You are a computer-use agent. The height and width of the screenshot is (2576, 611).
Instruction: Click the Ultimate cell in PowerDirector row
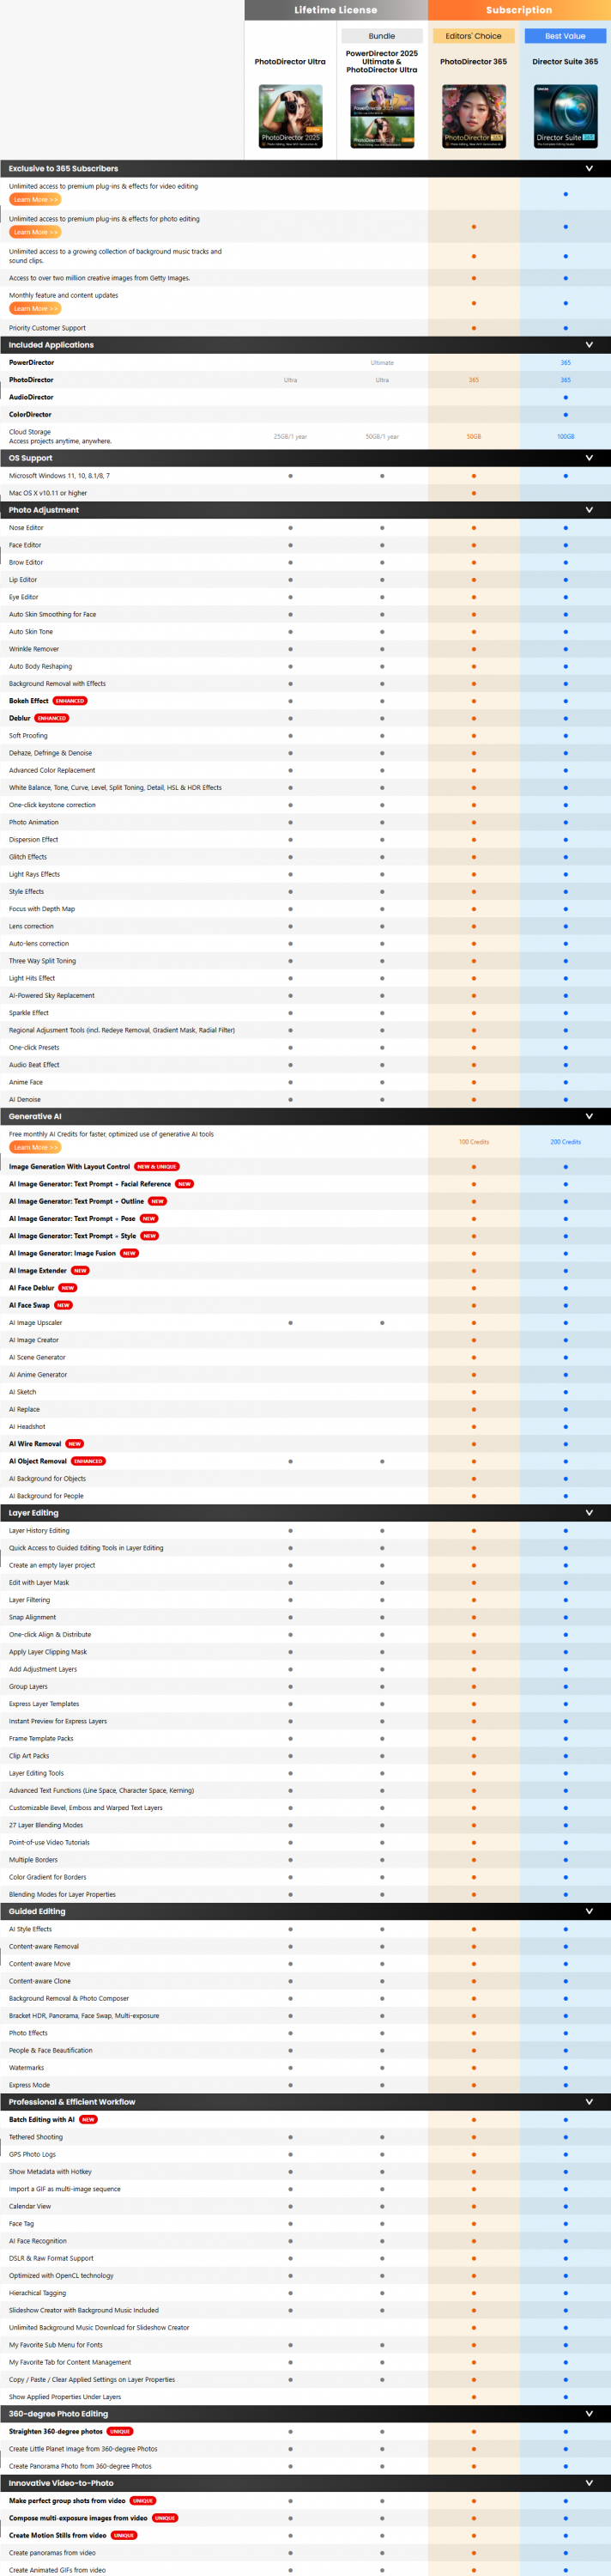(x=382, y=363)
